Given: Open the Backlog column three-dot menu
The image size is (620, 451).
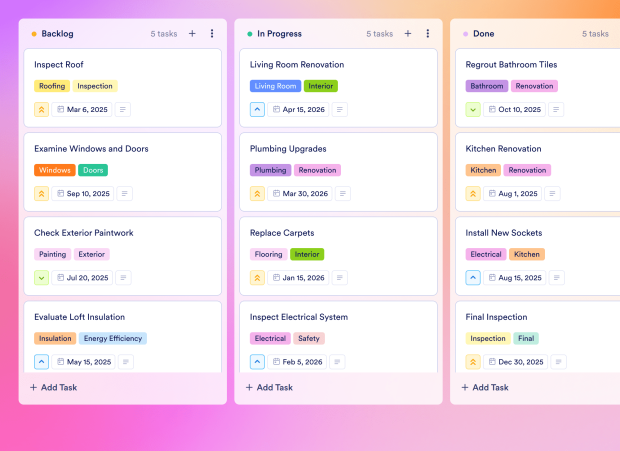Looking at the screenshot, I should (x=212, y=33).
